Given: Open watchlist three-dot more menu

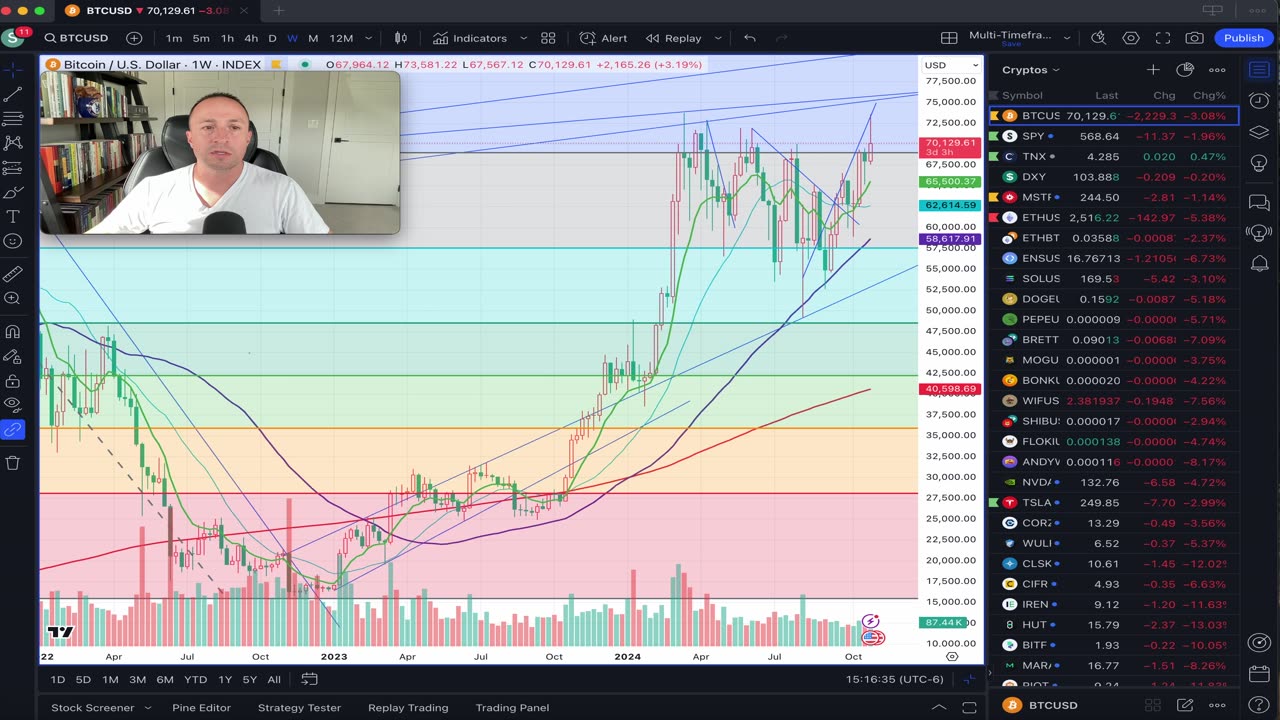Looking at the screenshot, I should tap(1217, 70).
